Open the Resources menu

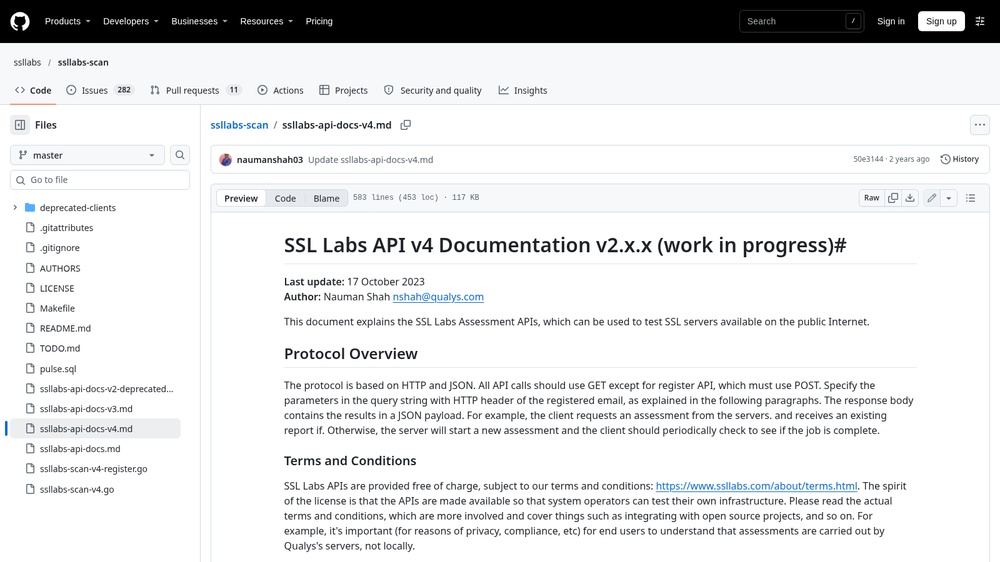pos(267,21)
